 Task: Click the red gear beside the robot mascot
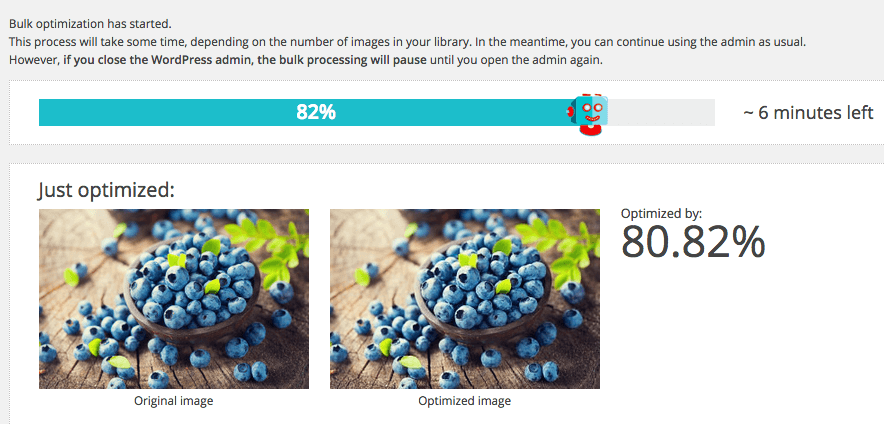tap(571, 112)
